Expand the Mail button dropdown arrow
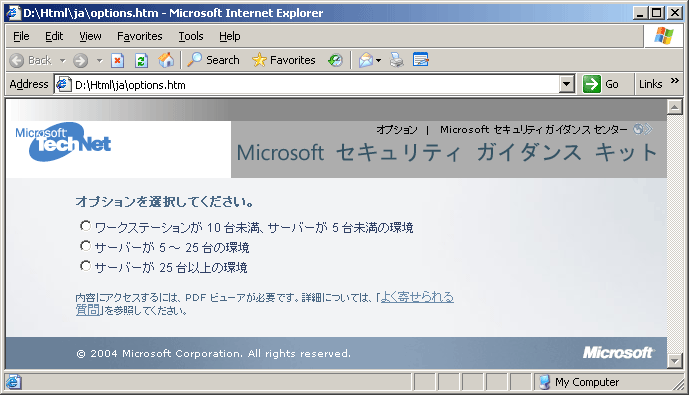The width and height of the screenshot is (689, 395). click(x=378, y=60)
